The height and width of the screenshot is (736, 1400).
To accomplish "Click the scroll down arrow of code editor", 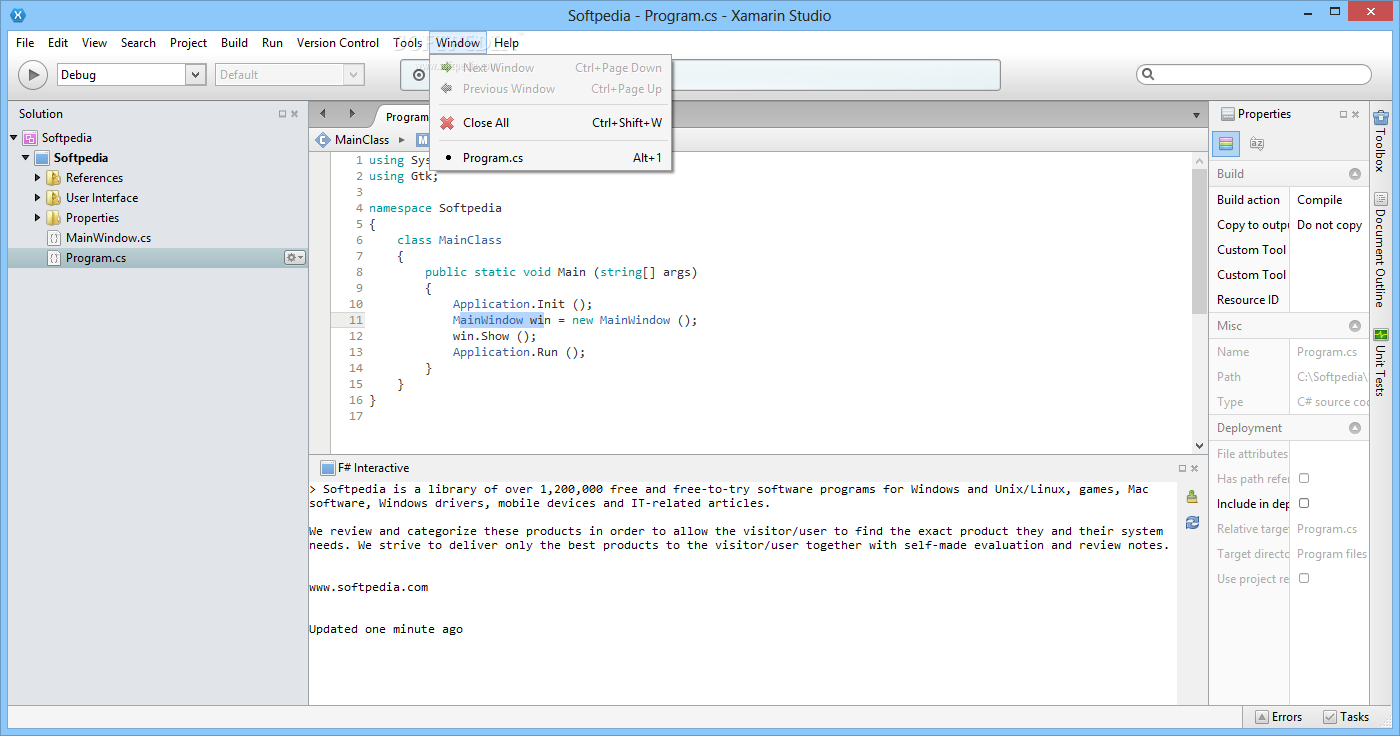I will tap(1199, 446).
